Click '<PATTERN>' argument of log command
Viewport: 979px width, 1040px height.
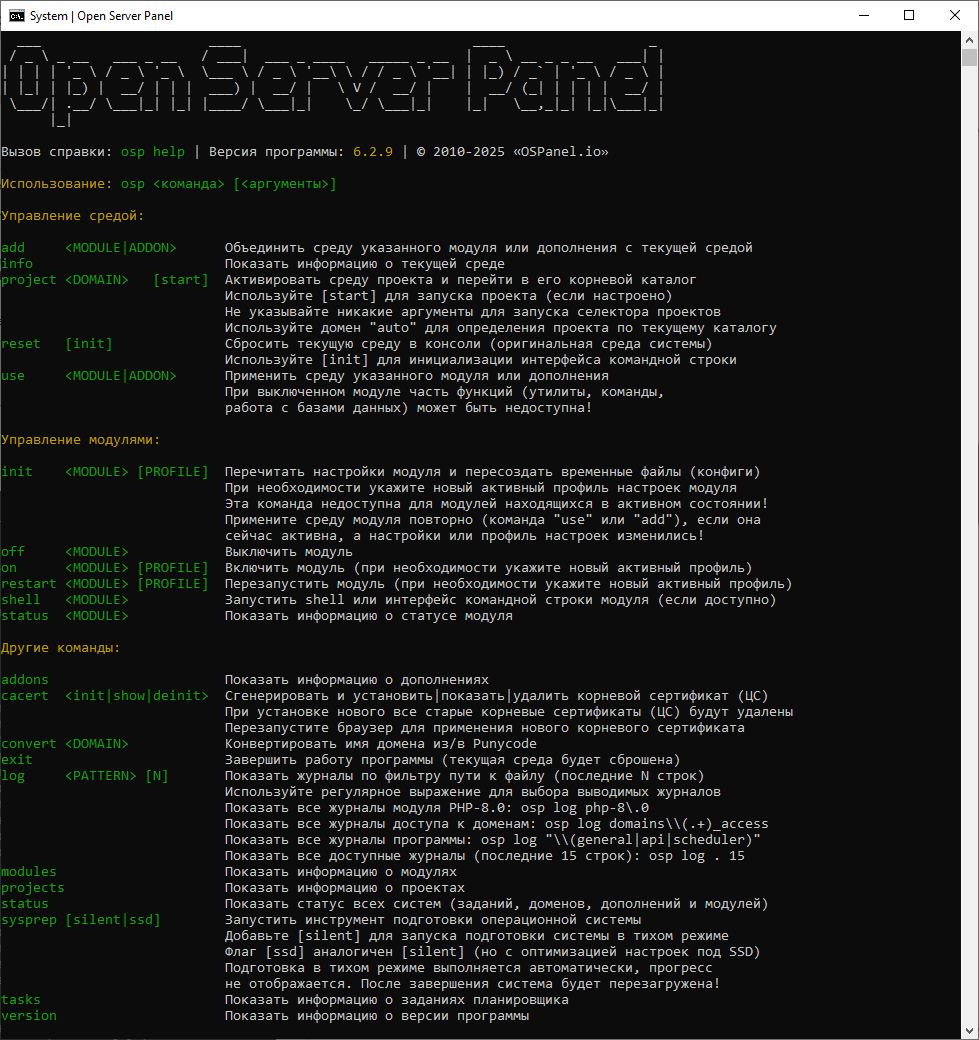tap(101, 776)
